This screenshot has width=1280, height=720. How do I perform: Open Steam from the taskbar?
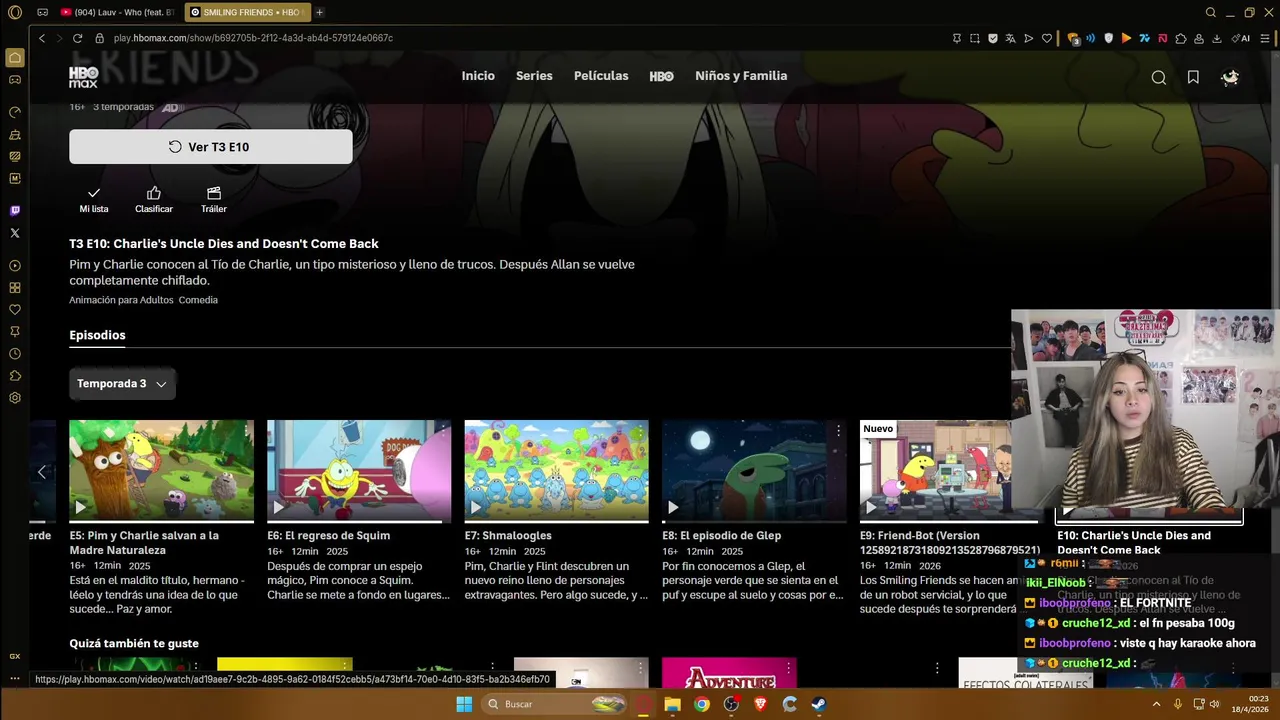click(818, 704)
